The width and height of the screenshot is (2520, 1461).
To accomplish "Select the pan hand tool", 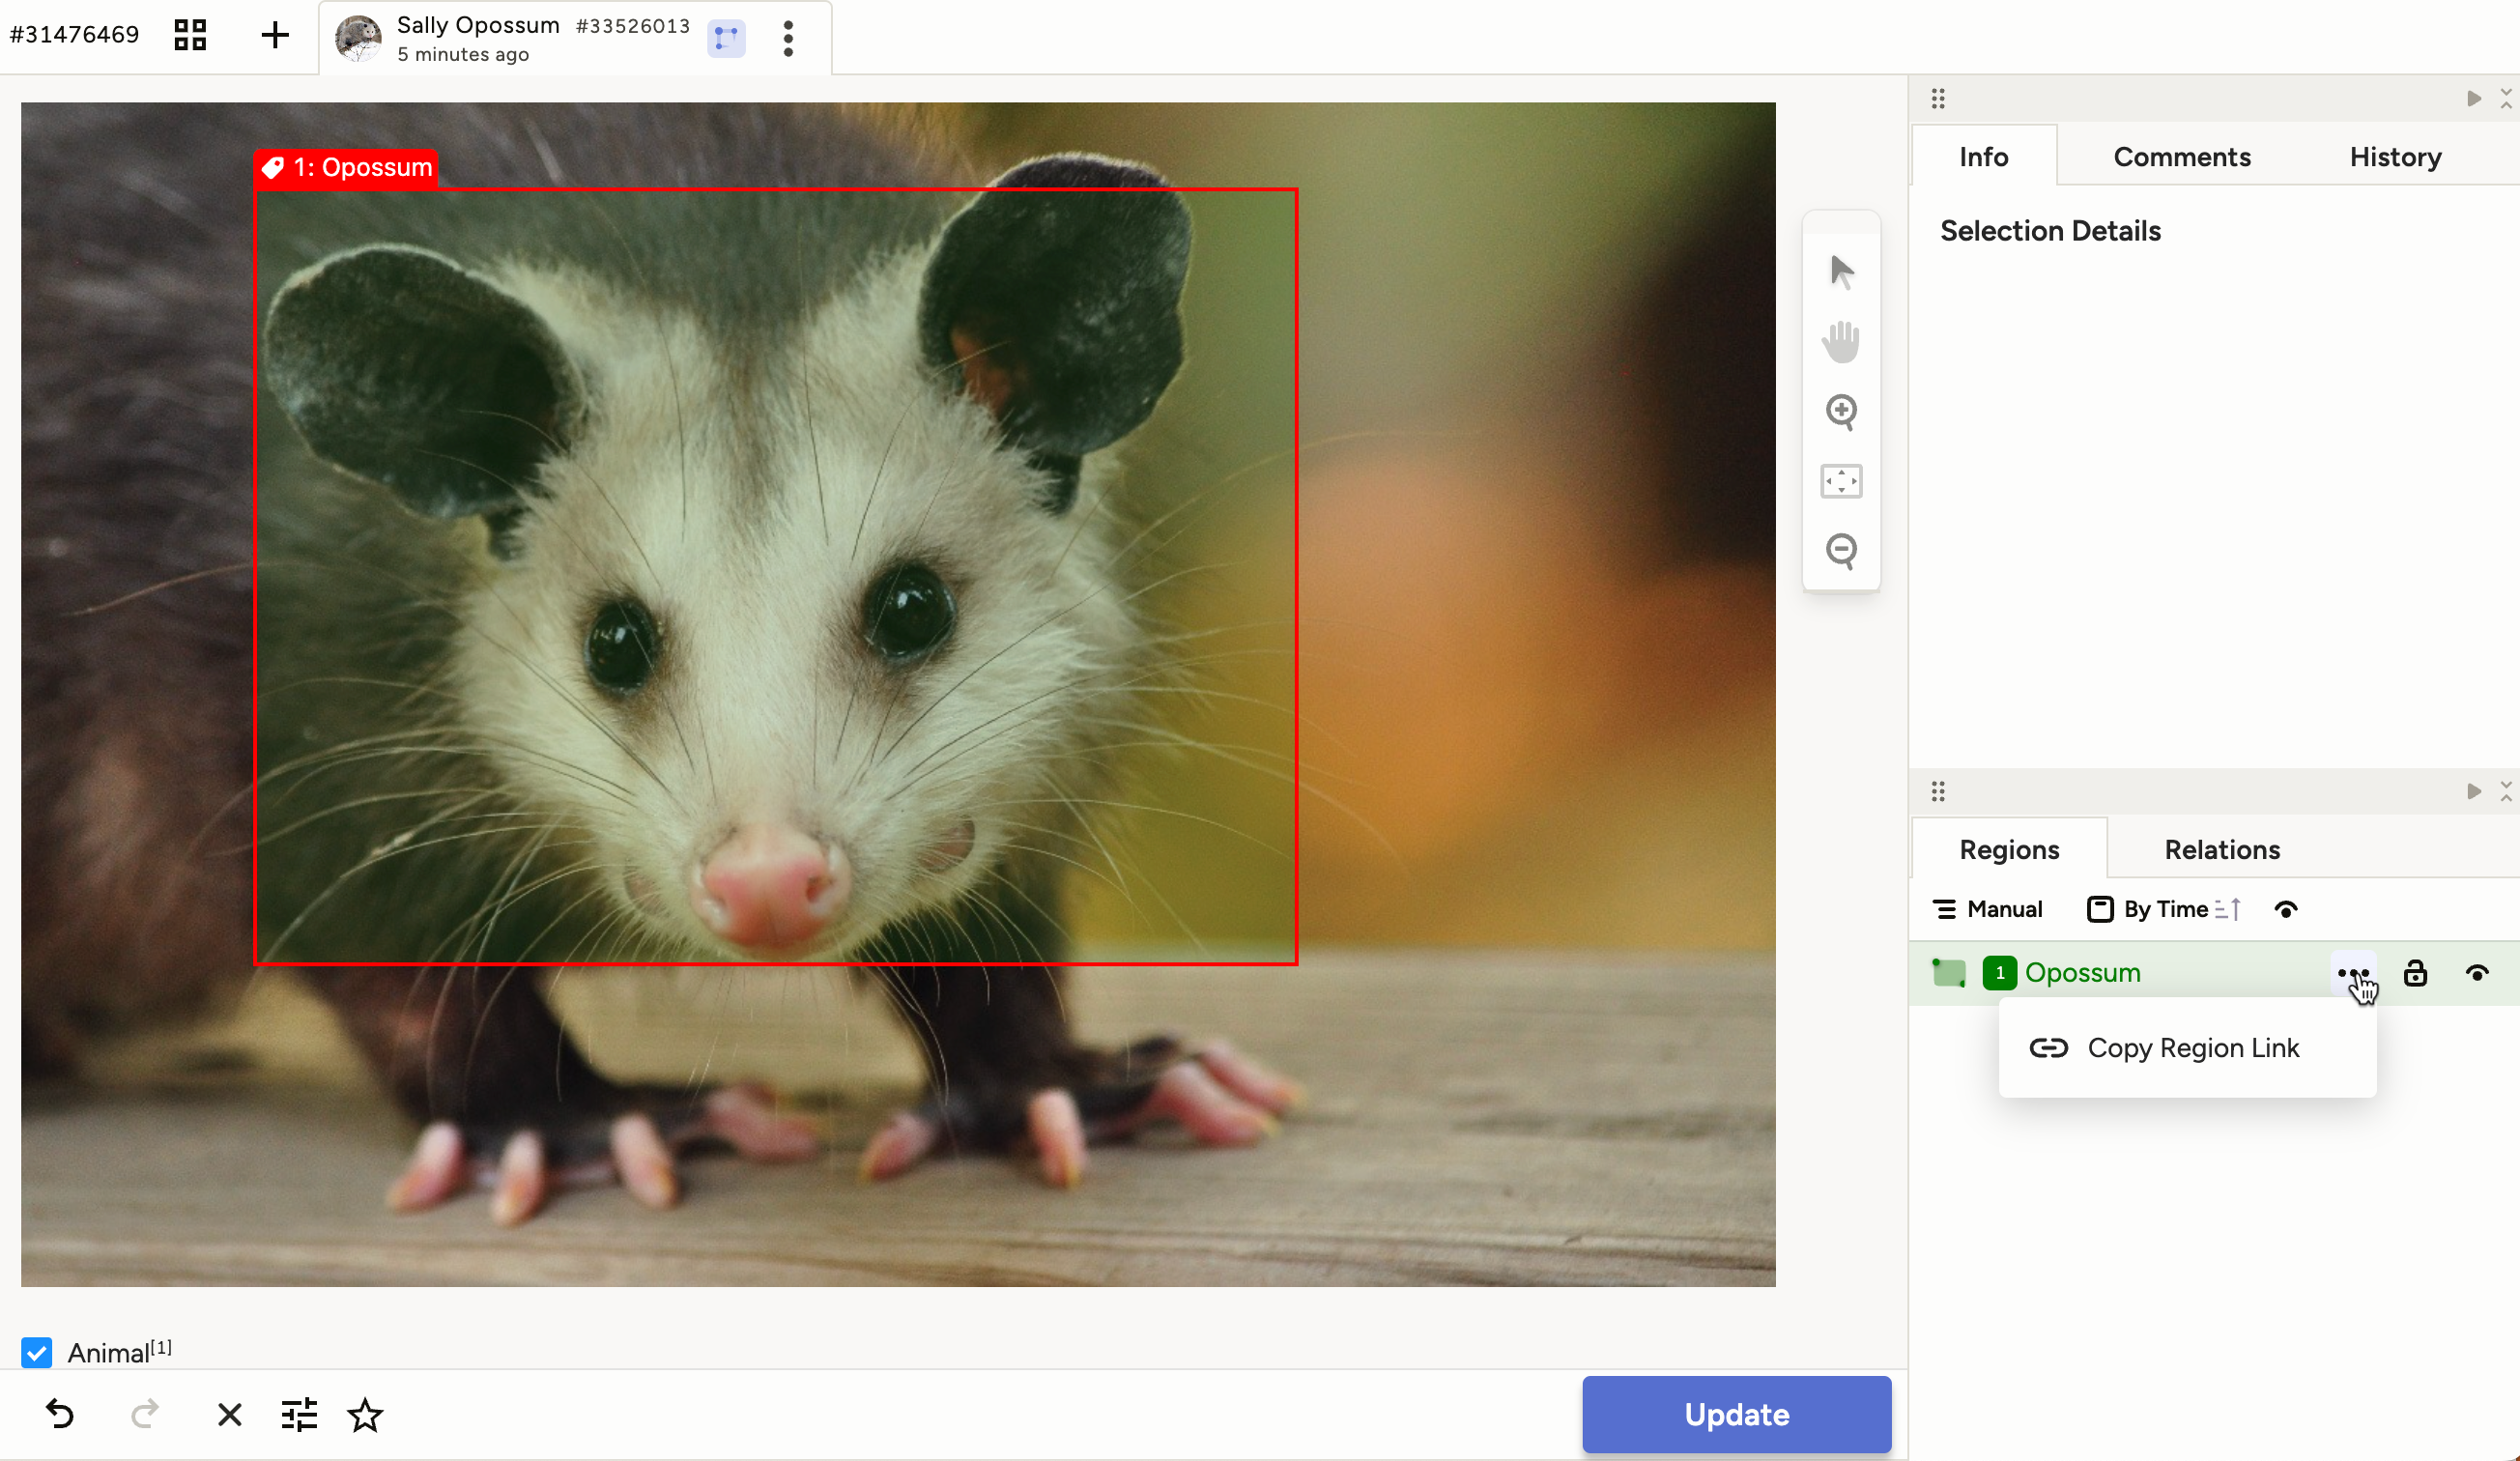I will tap(1841, 340).
